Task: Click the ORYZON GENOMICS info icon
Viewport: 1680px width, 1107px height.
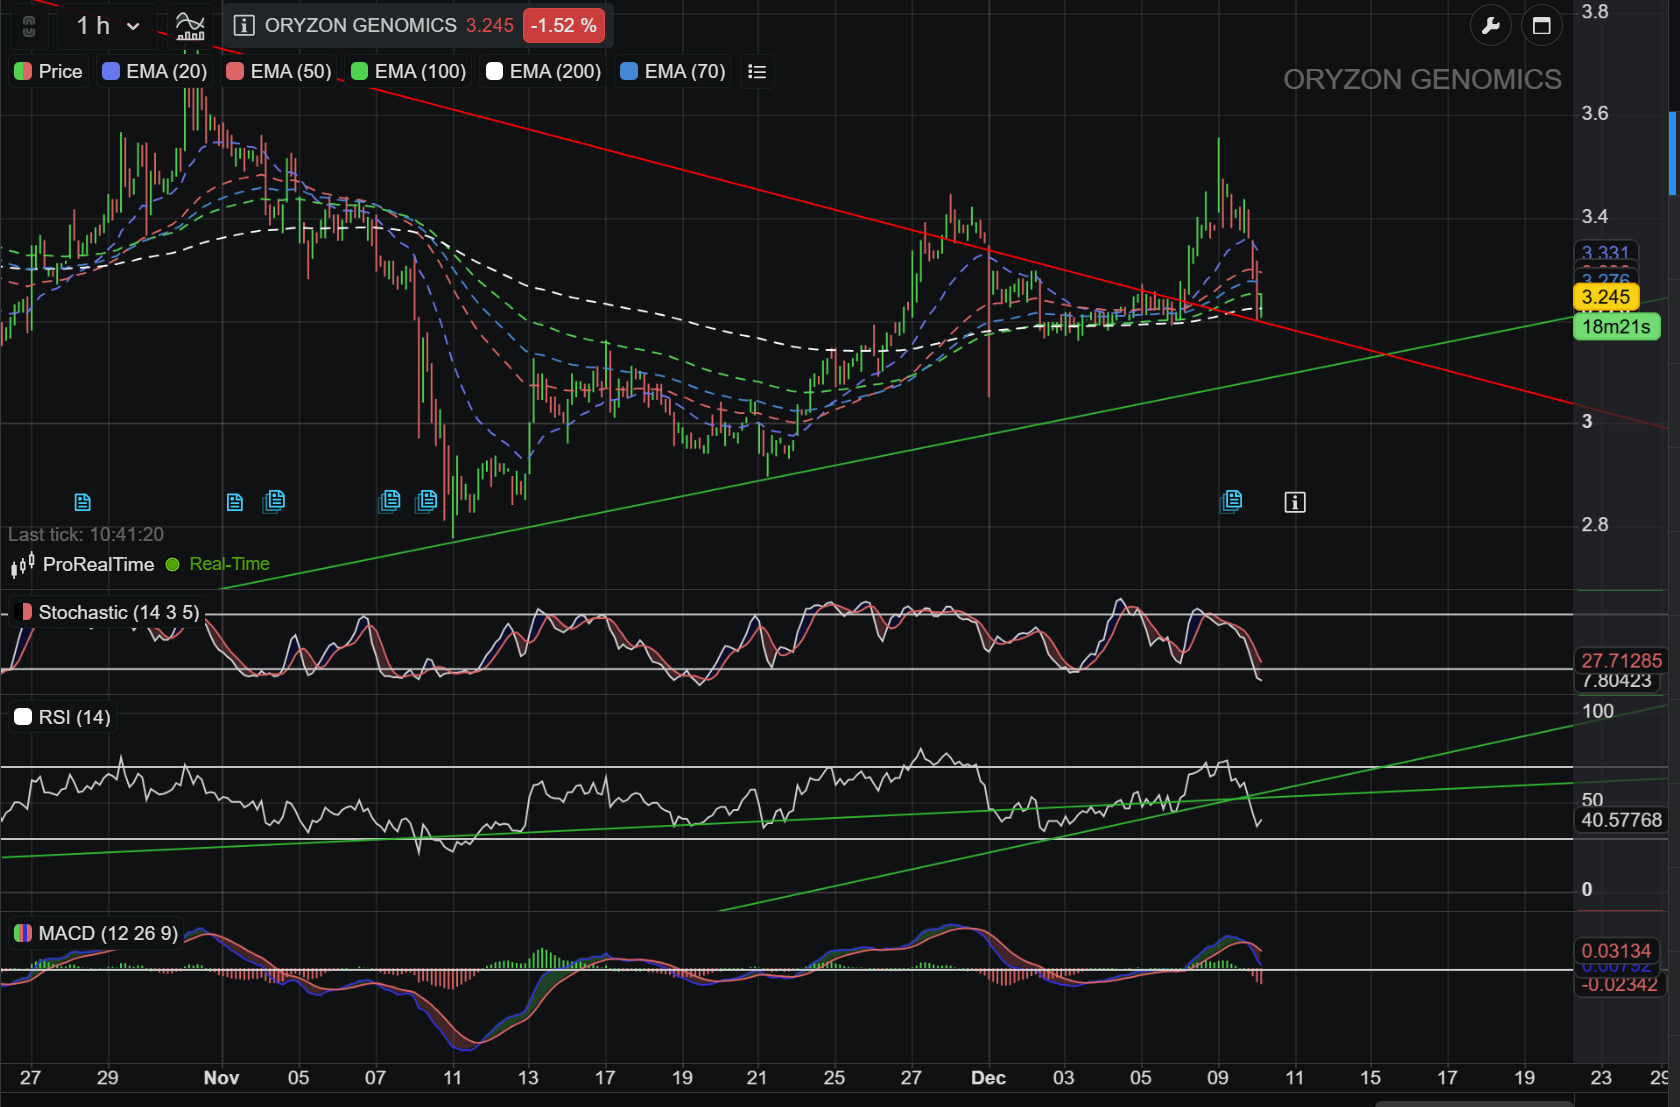Action: tap(244, 26)
